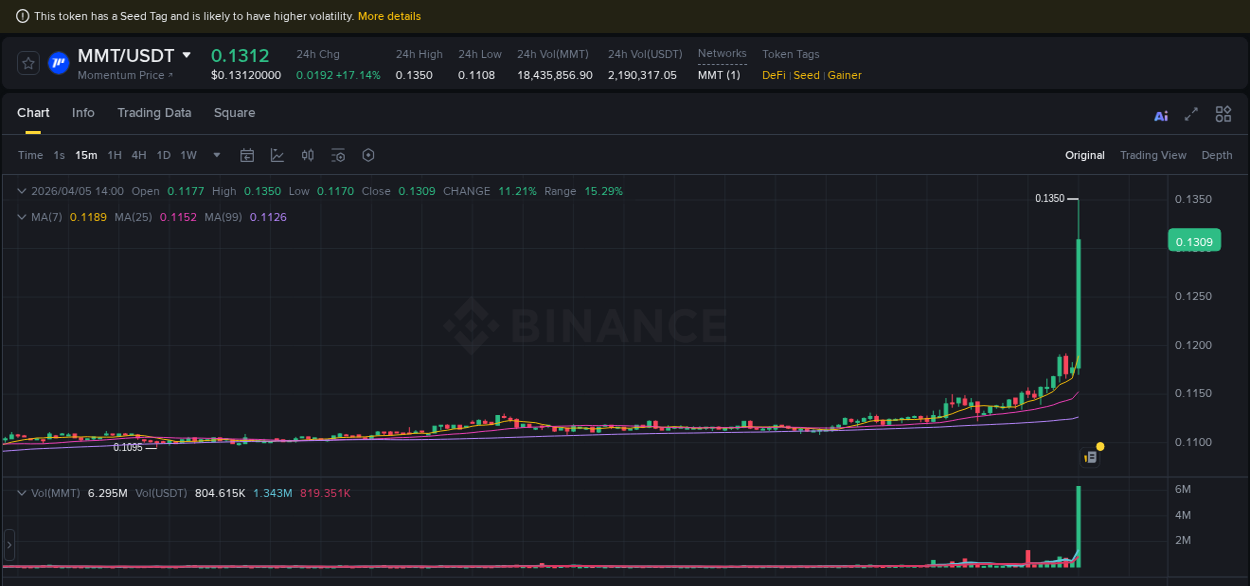Open the candlestick display options icon
Image resolution: width=1250 pixels, height=586 pixels.
(307, 155)
